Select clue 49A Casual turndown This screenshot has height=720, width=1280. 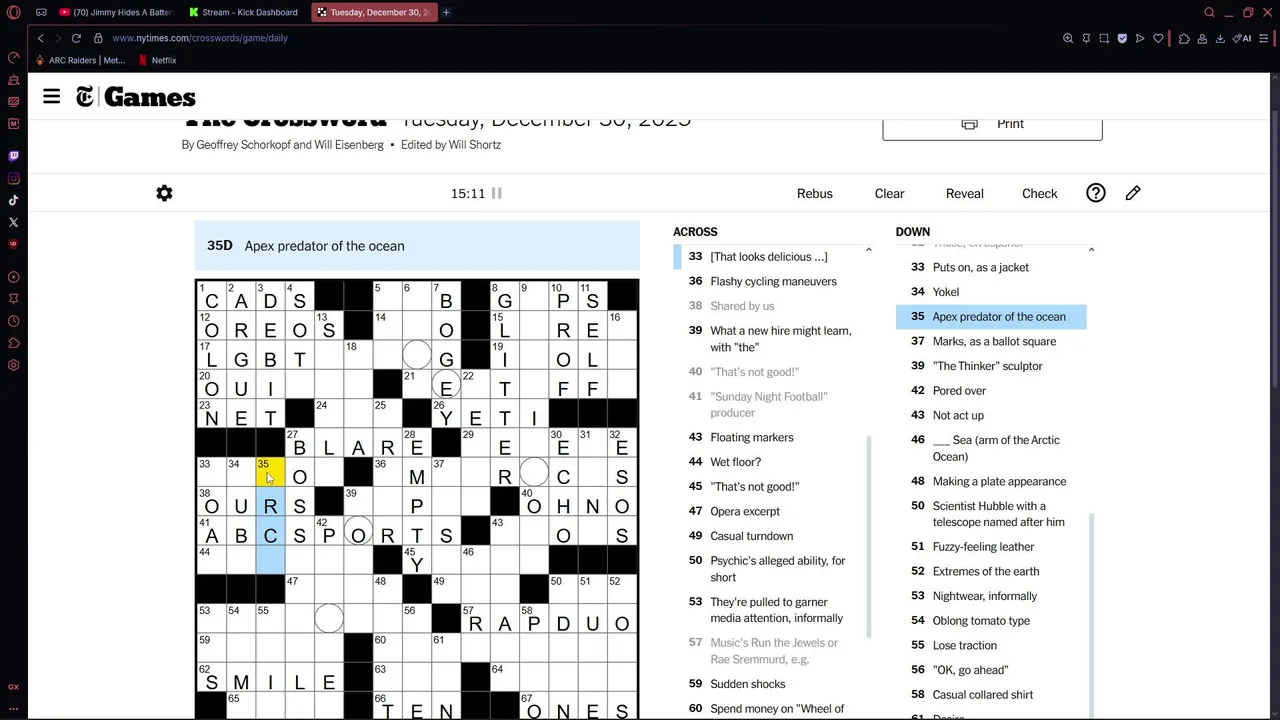point(768,536)
